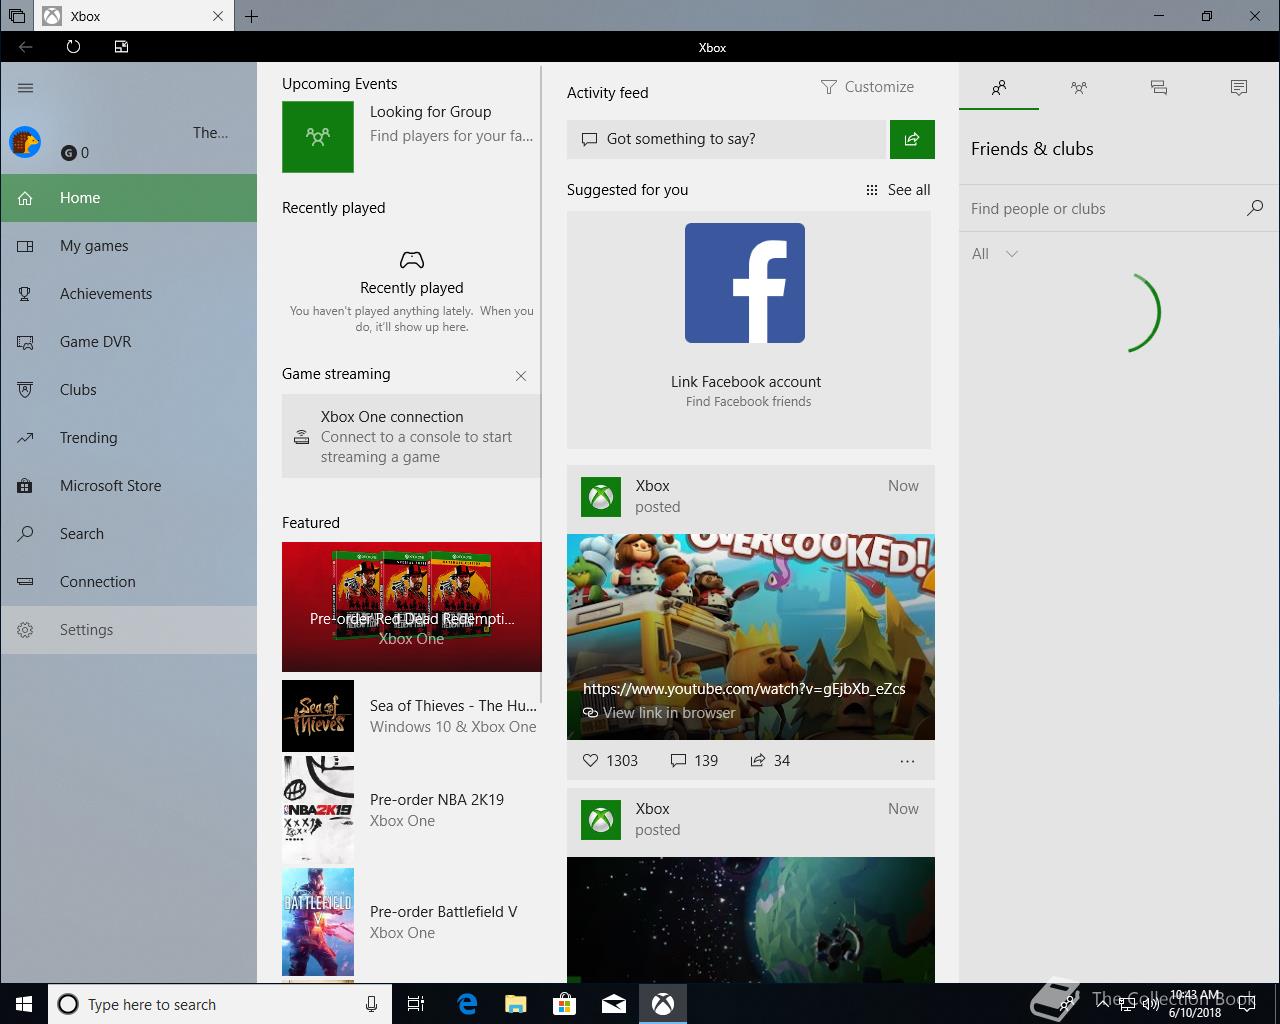Image resolution: width=1280 pixels, height=1024 pixels.
Task: Click the back arrow in title bar
Action: click(x=26, y=47)
